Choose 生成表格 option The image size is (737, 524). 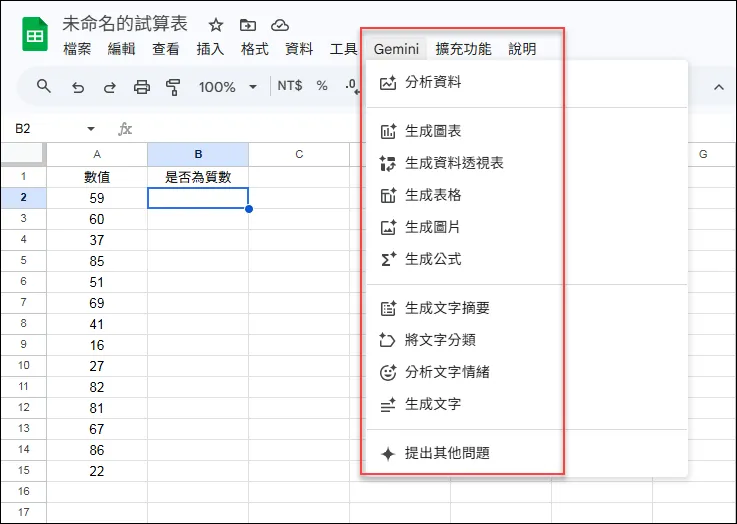(x=526, y=195)
